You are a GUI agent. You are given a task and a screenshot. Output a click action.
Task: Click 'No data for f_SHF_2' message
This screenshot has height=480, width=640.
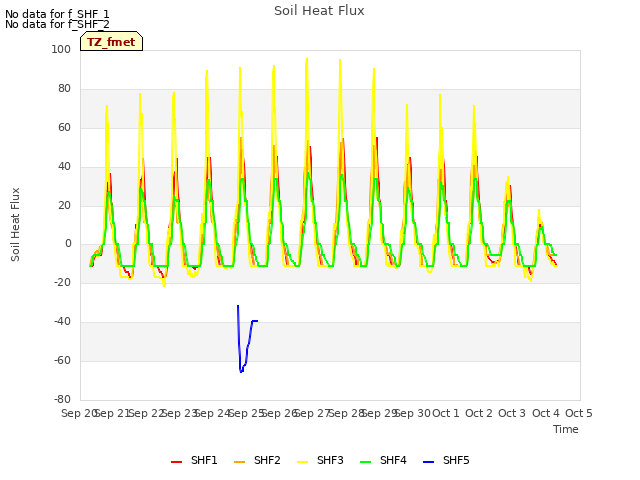57,24
